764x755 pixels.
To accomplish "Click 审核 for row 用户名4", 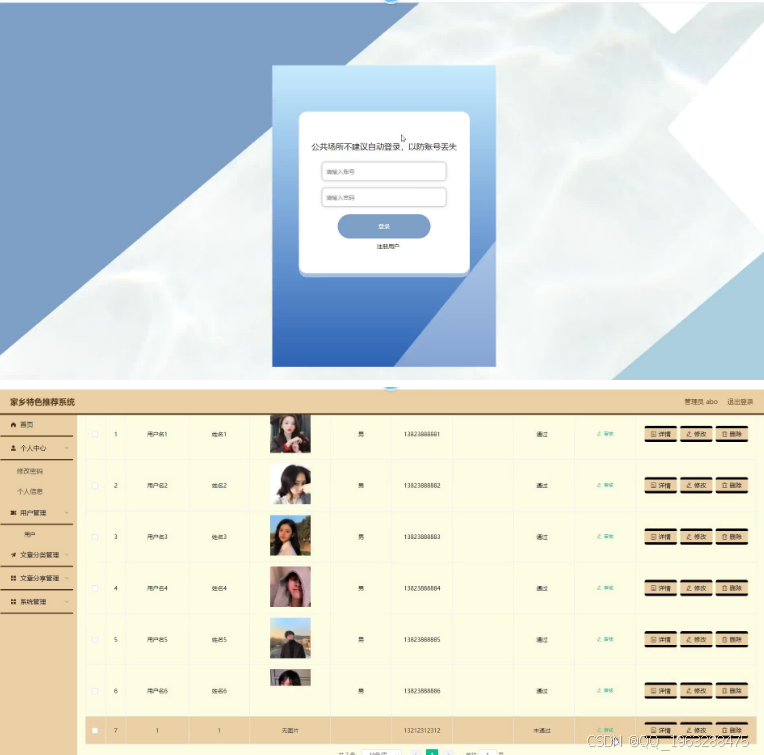I will point(605,588).
